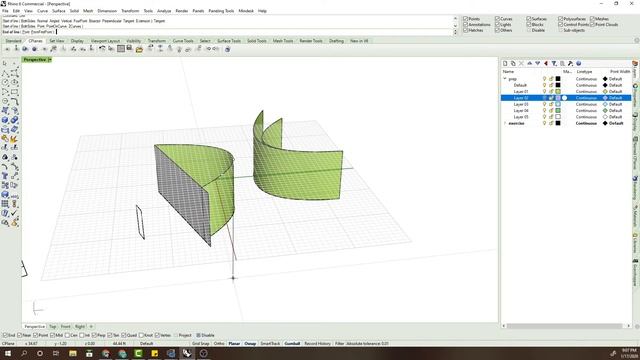
Task: Toggle the Curves selection filter checkbox
Action: click(x=498, y=19)
